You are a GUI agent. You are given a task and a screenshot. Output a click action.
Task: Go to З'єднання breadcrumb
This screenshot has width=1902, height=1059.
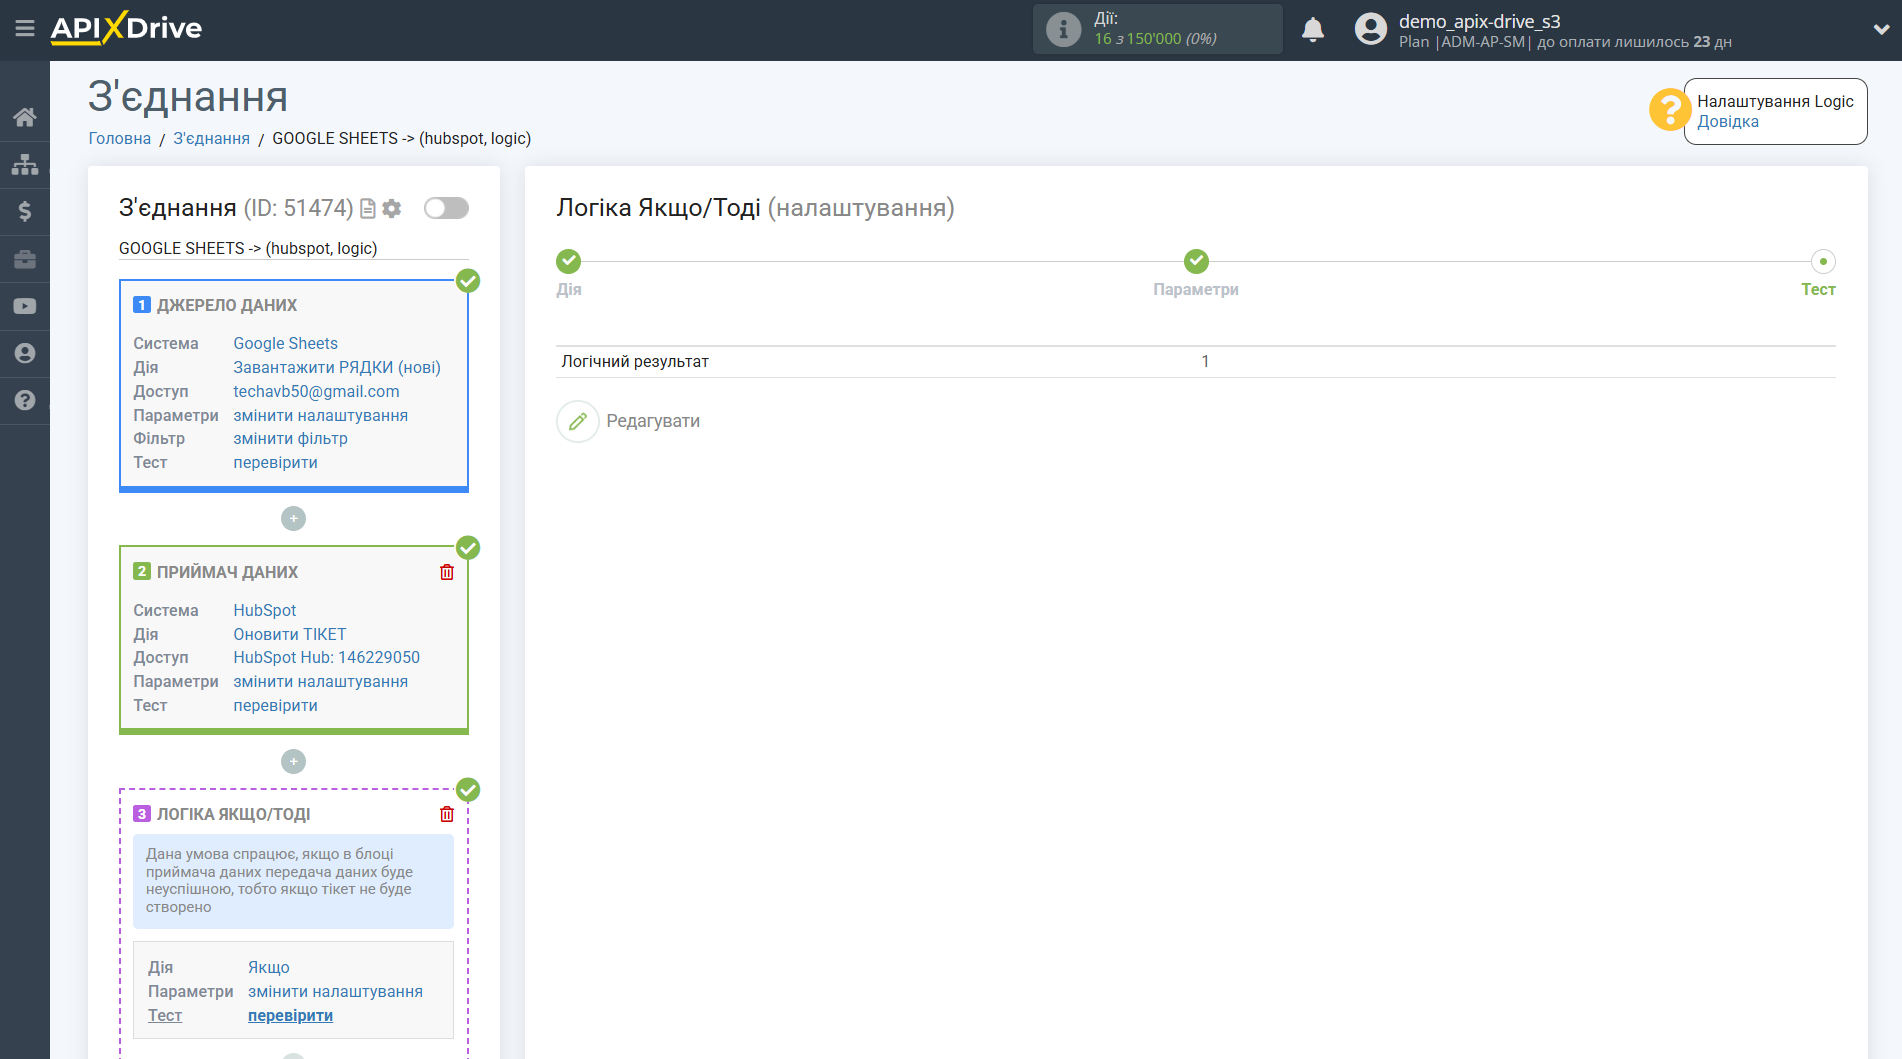212,138
